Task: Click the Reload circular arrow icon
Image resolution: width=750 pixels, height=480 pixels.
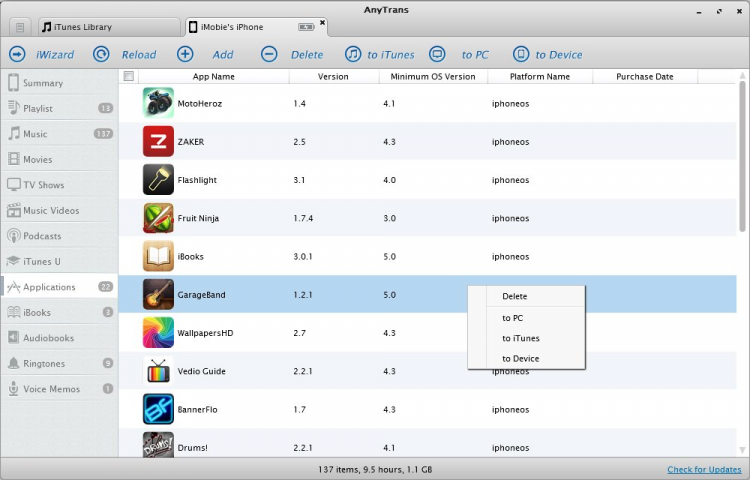Action: (x=101, y=54)
